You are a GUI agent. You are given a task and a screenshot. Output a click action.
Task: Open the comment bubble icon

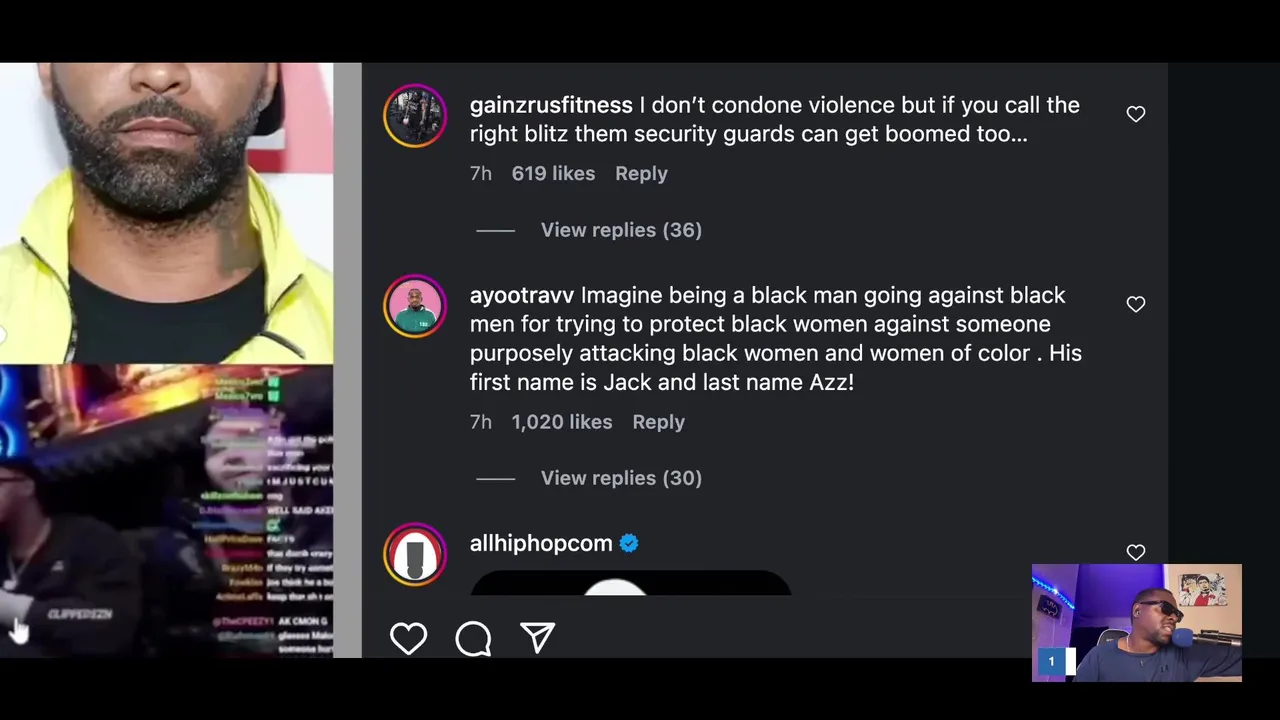[x=473, y=638]
